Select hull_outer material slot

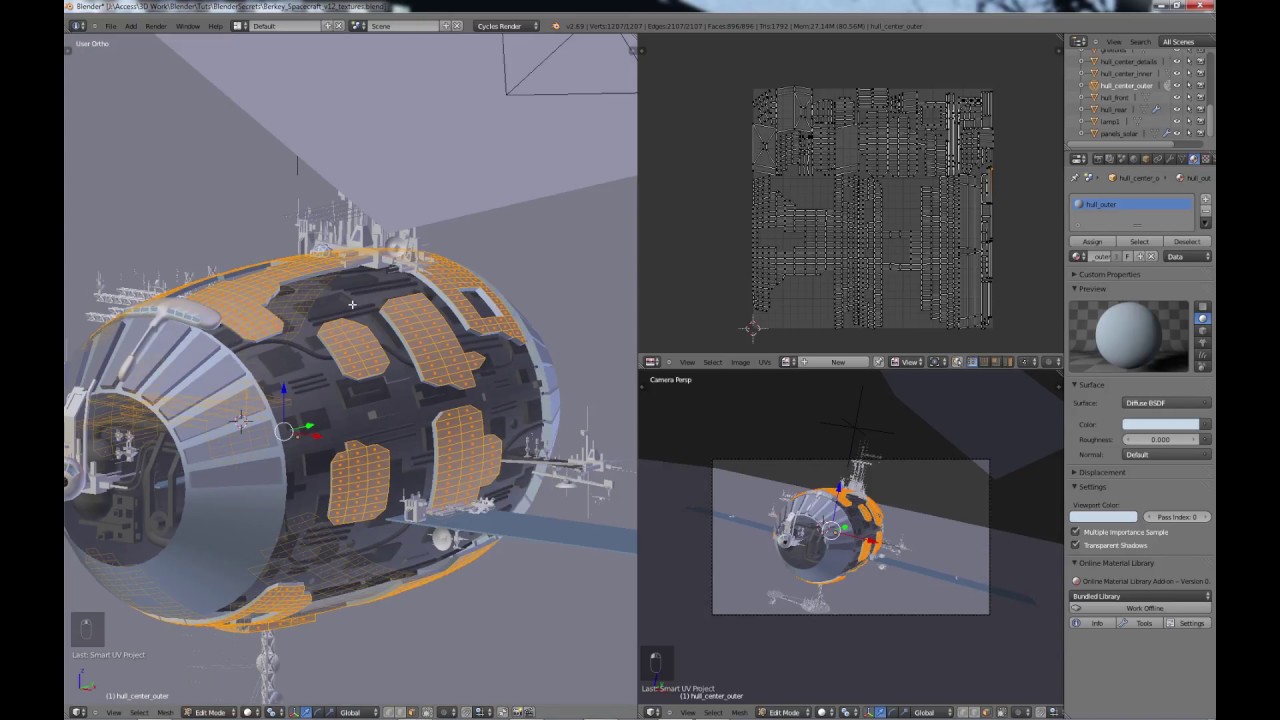coord(1131,204)
